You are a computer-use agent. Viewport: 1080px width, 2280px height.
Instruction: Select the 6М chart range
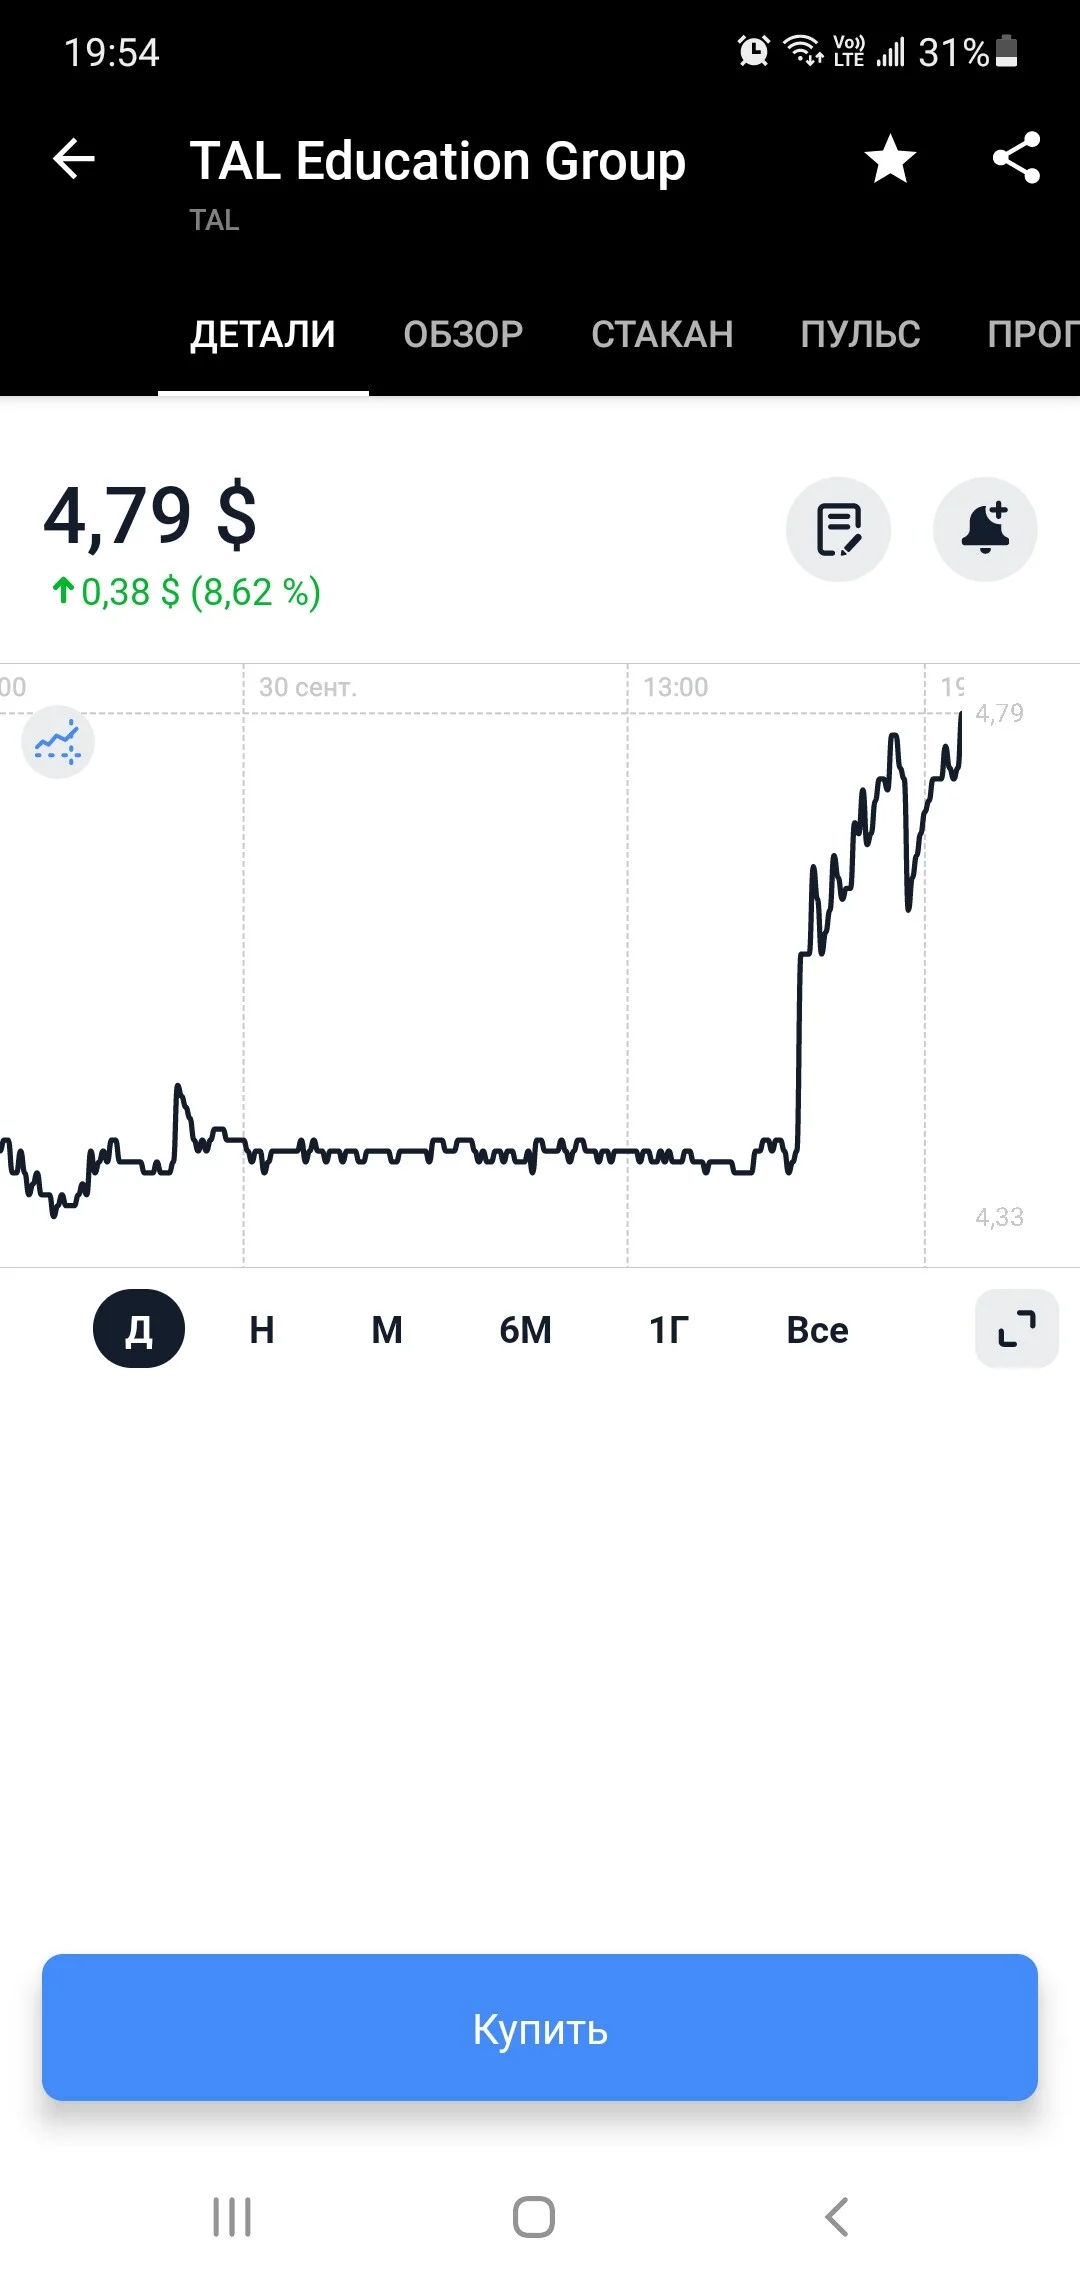click(526, 1330)
